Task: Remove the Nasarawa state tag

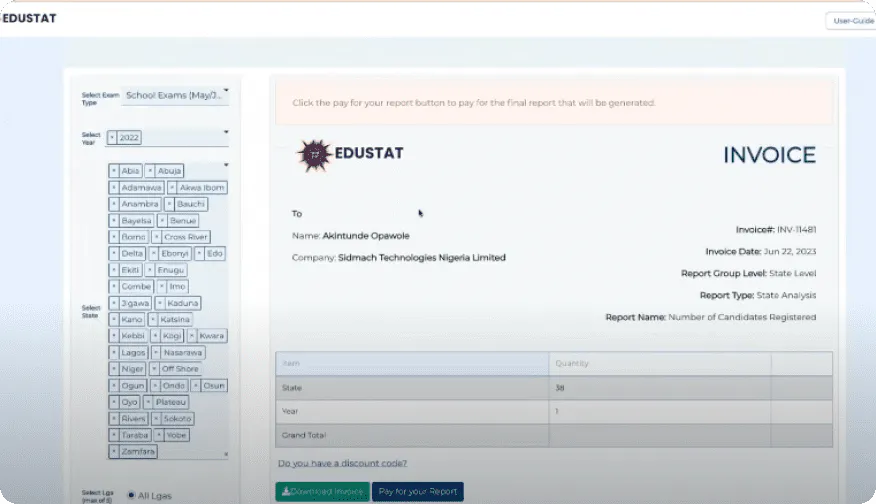Action: pyautogui.click(x=156, y=353)
